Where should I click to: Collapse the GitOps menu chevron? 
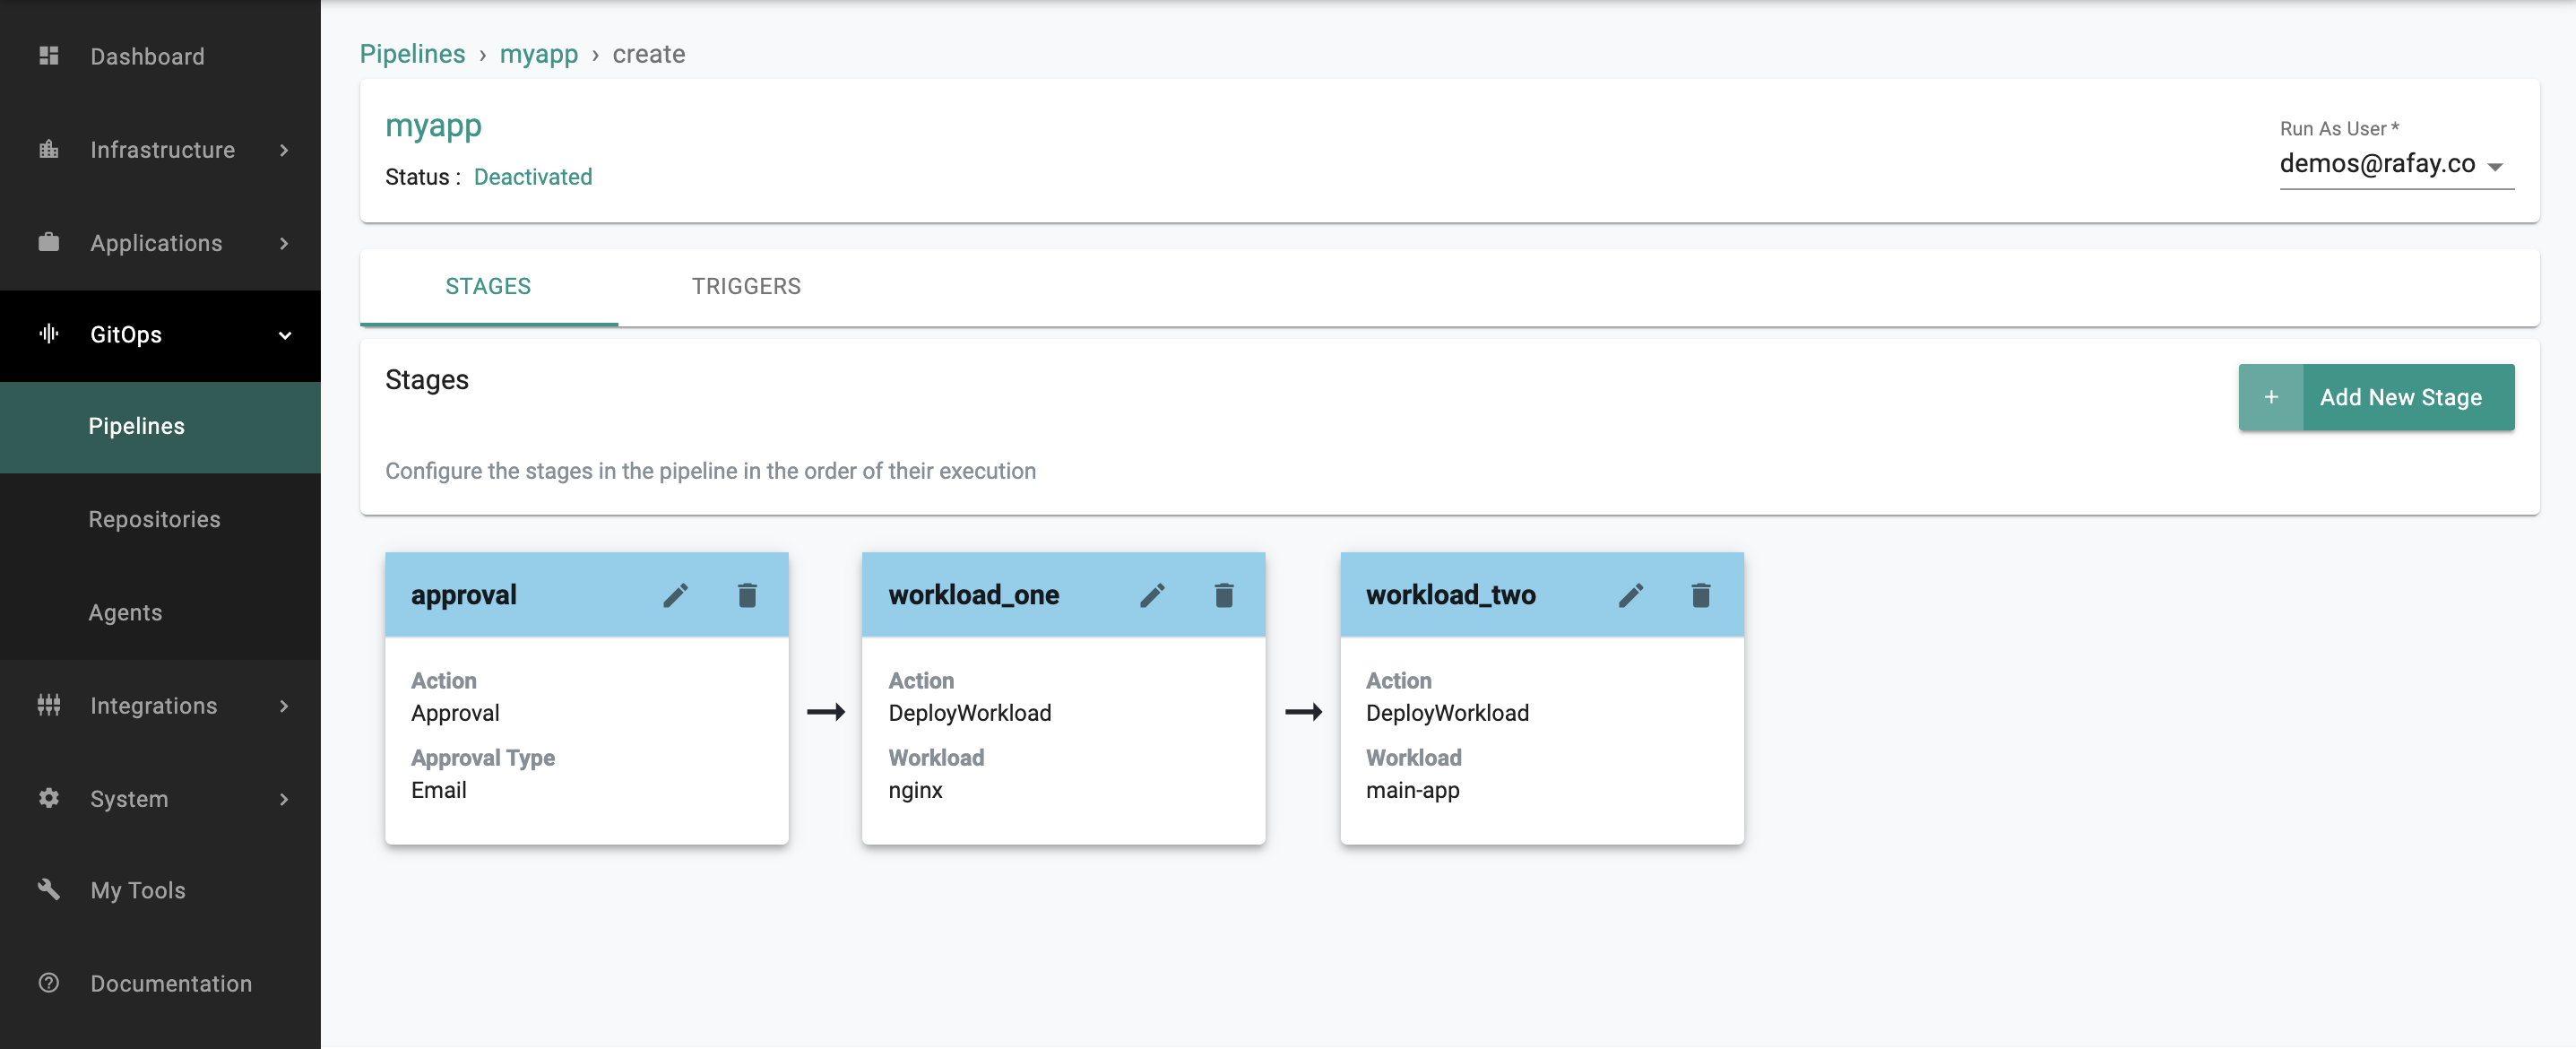click(x=285, y=335)
